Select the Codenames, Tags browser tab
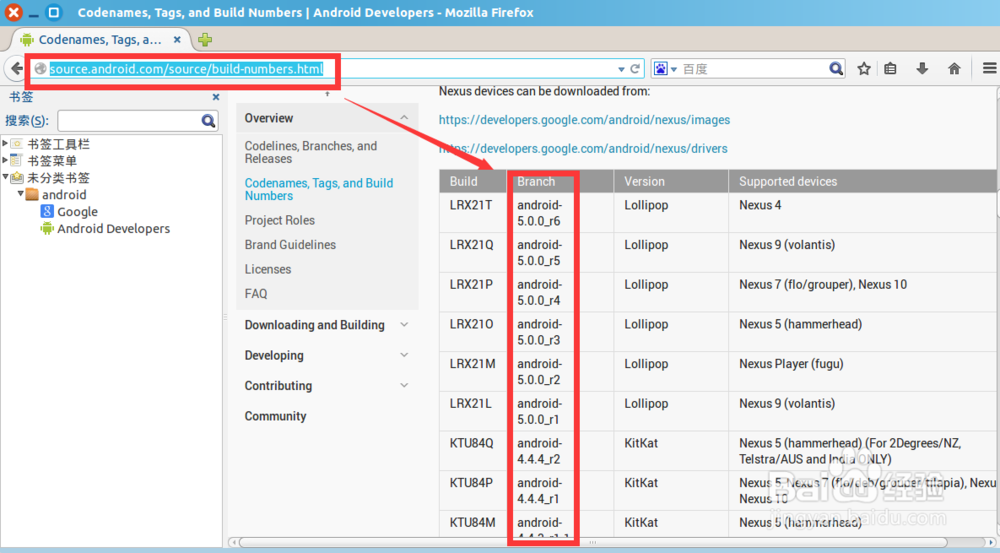Viewport: 1000px width, 553px height. (101, 40)
